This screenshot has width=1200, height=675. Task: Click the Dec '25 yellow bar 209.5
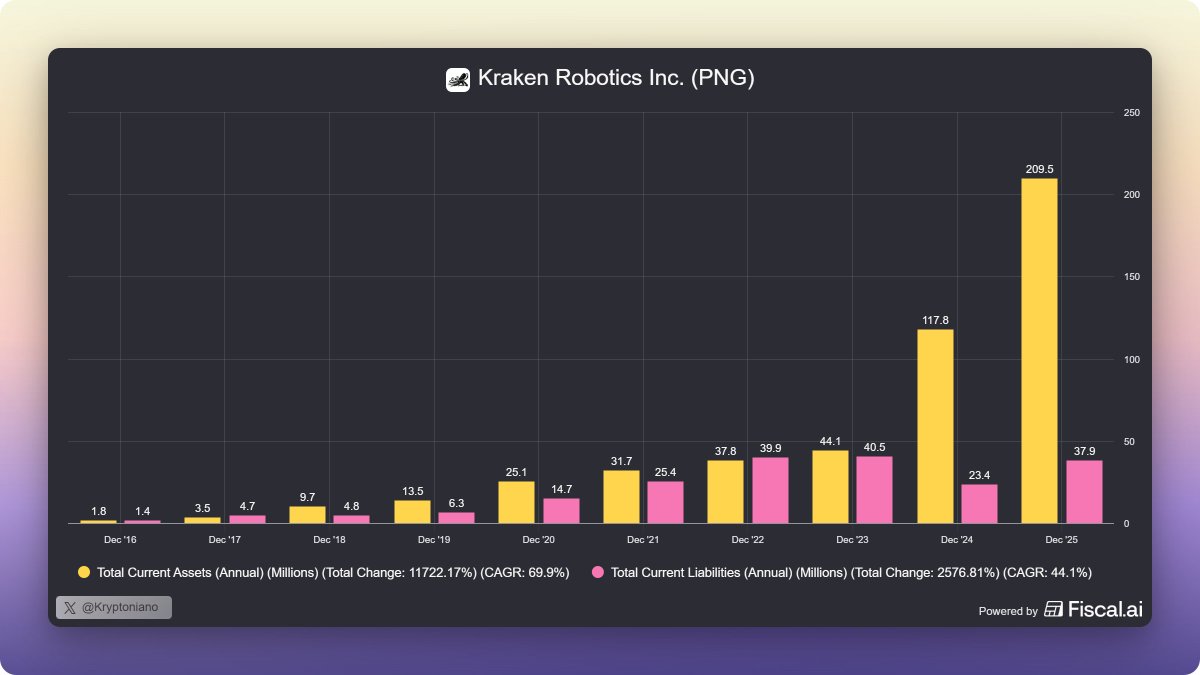[1039, 351]
